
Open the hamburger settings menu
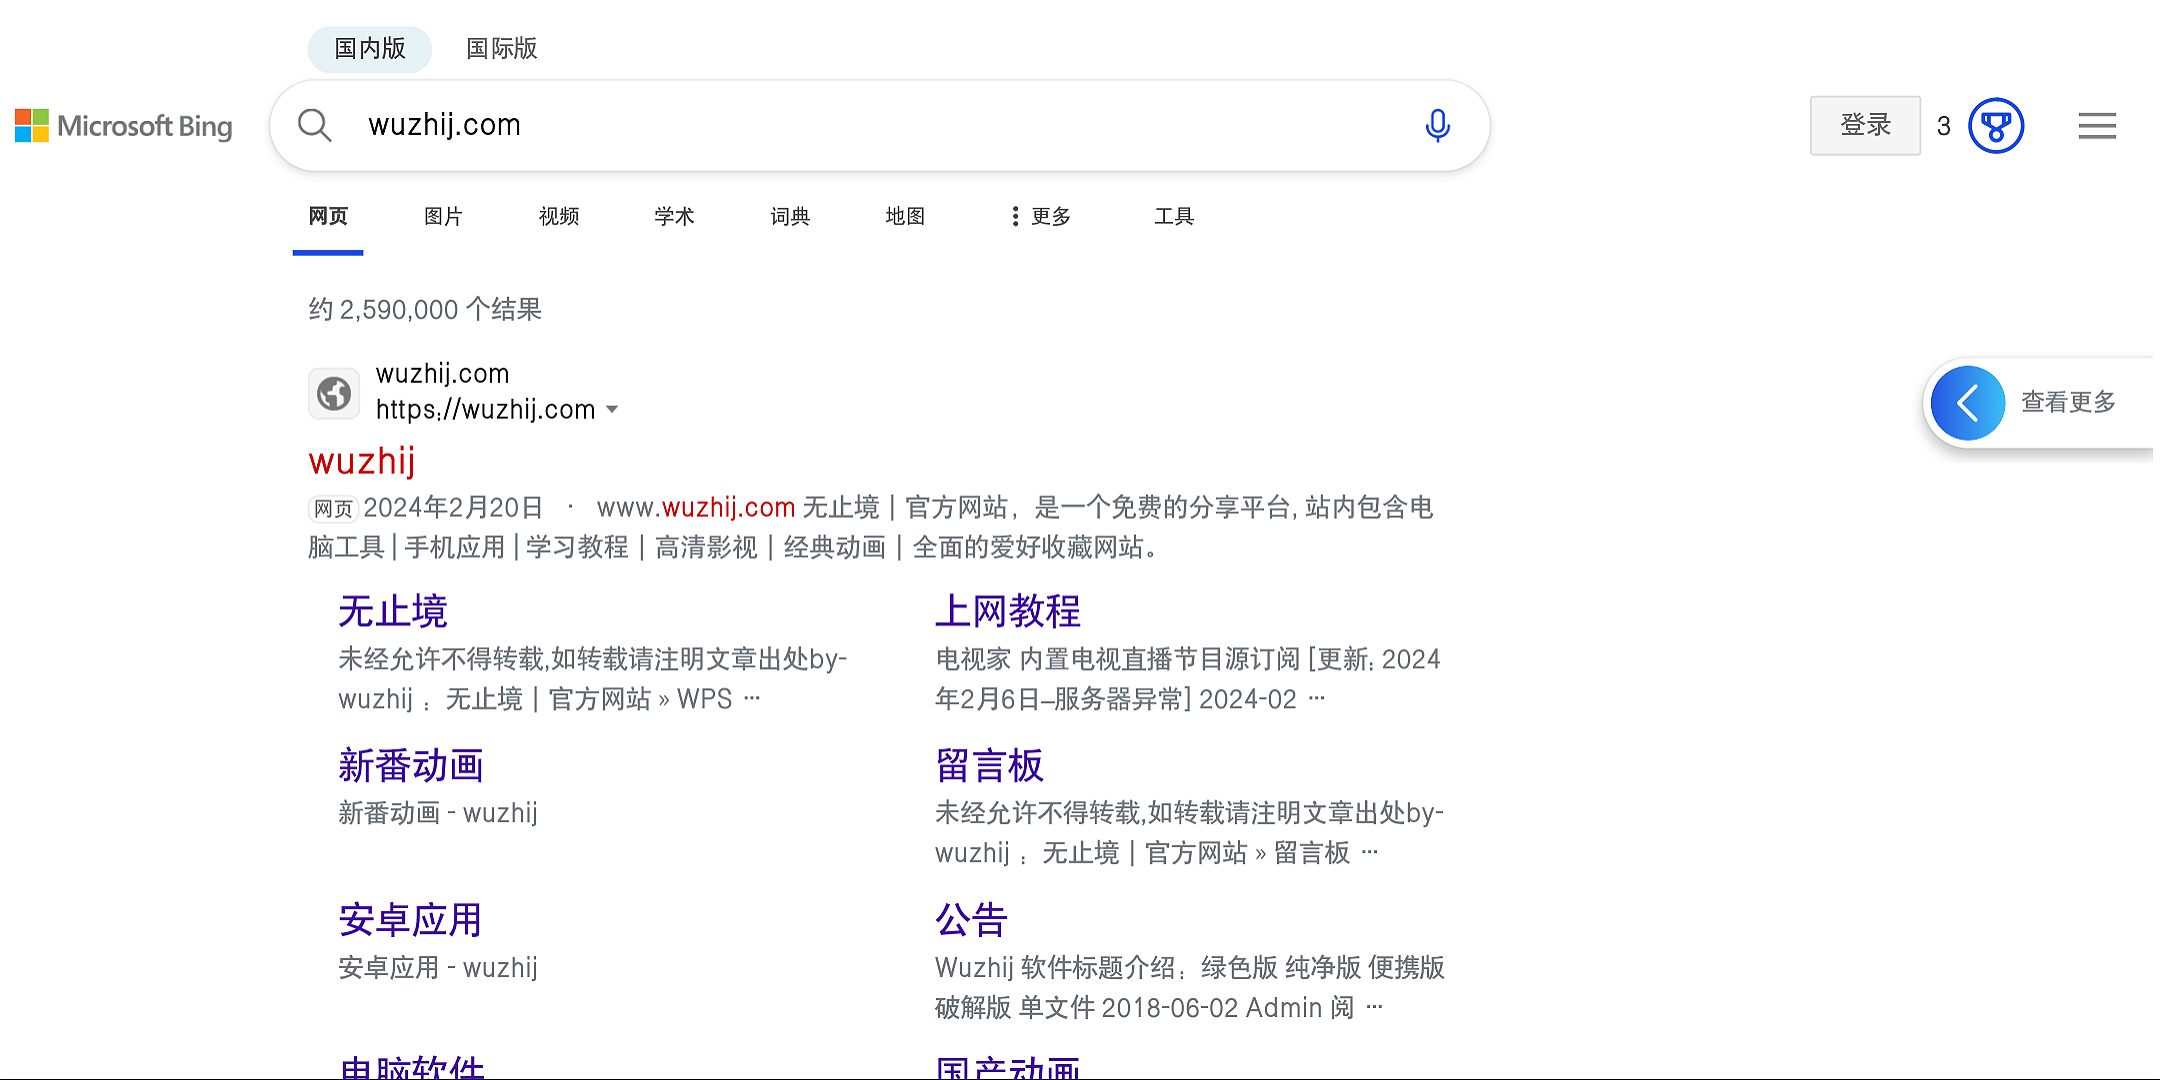pyautogui.click(x=2096, y=126)
